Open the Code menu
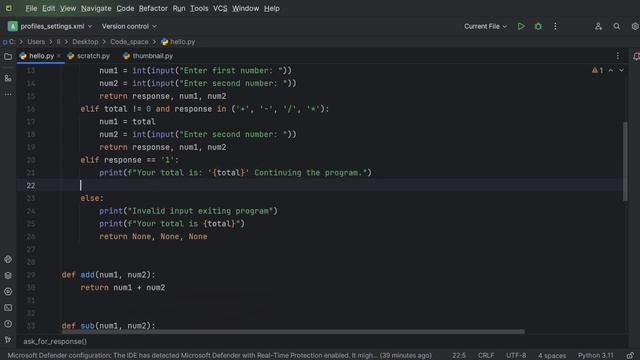This screenshot has height=360, width=640. (x=125, y=8)
